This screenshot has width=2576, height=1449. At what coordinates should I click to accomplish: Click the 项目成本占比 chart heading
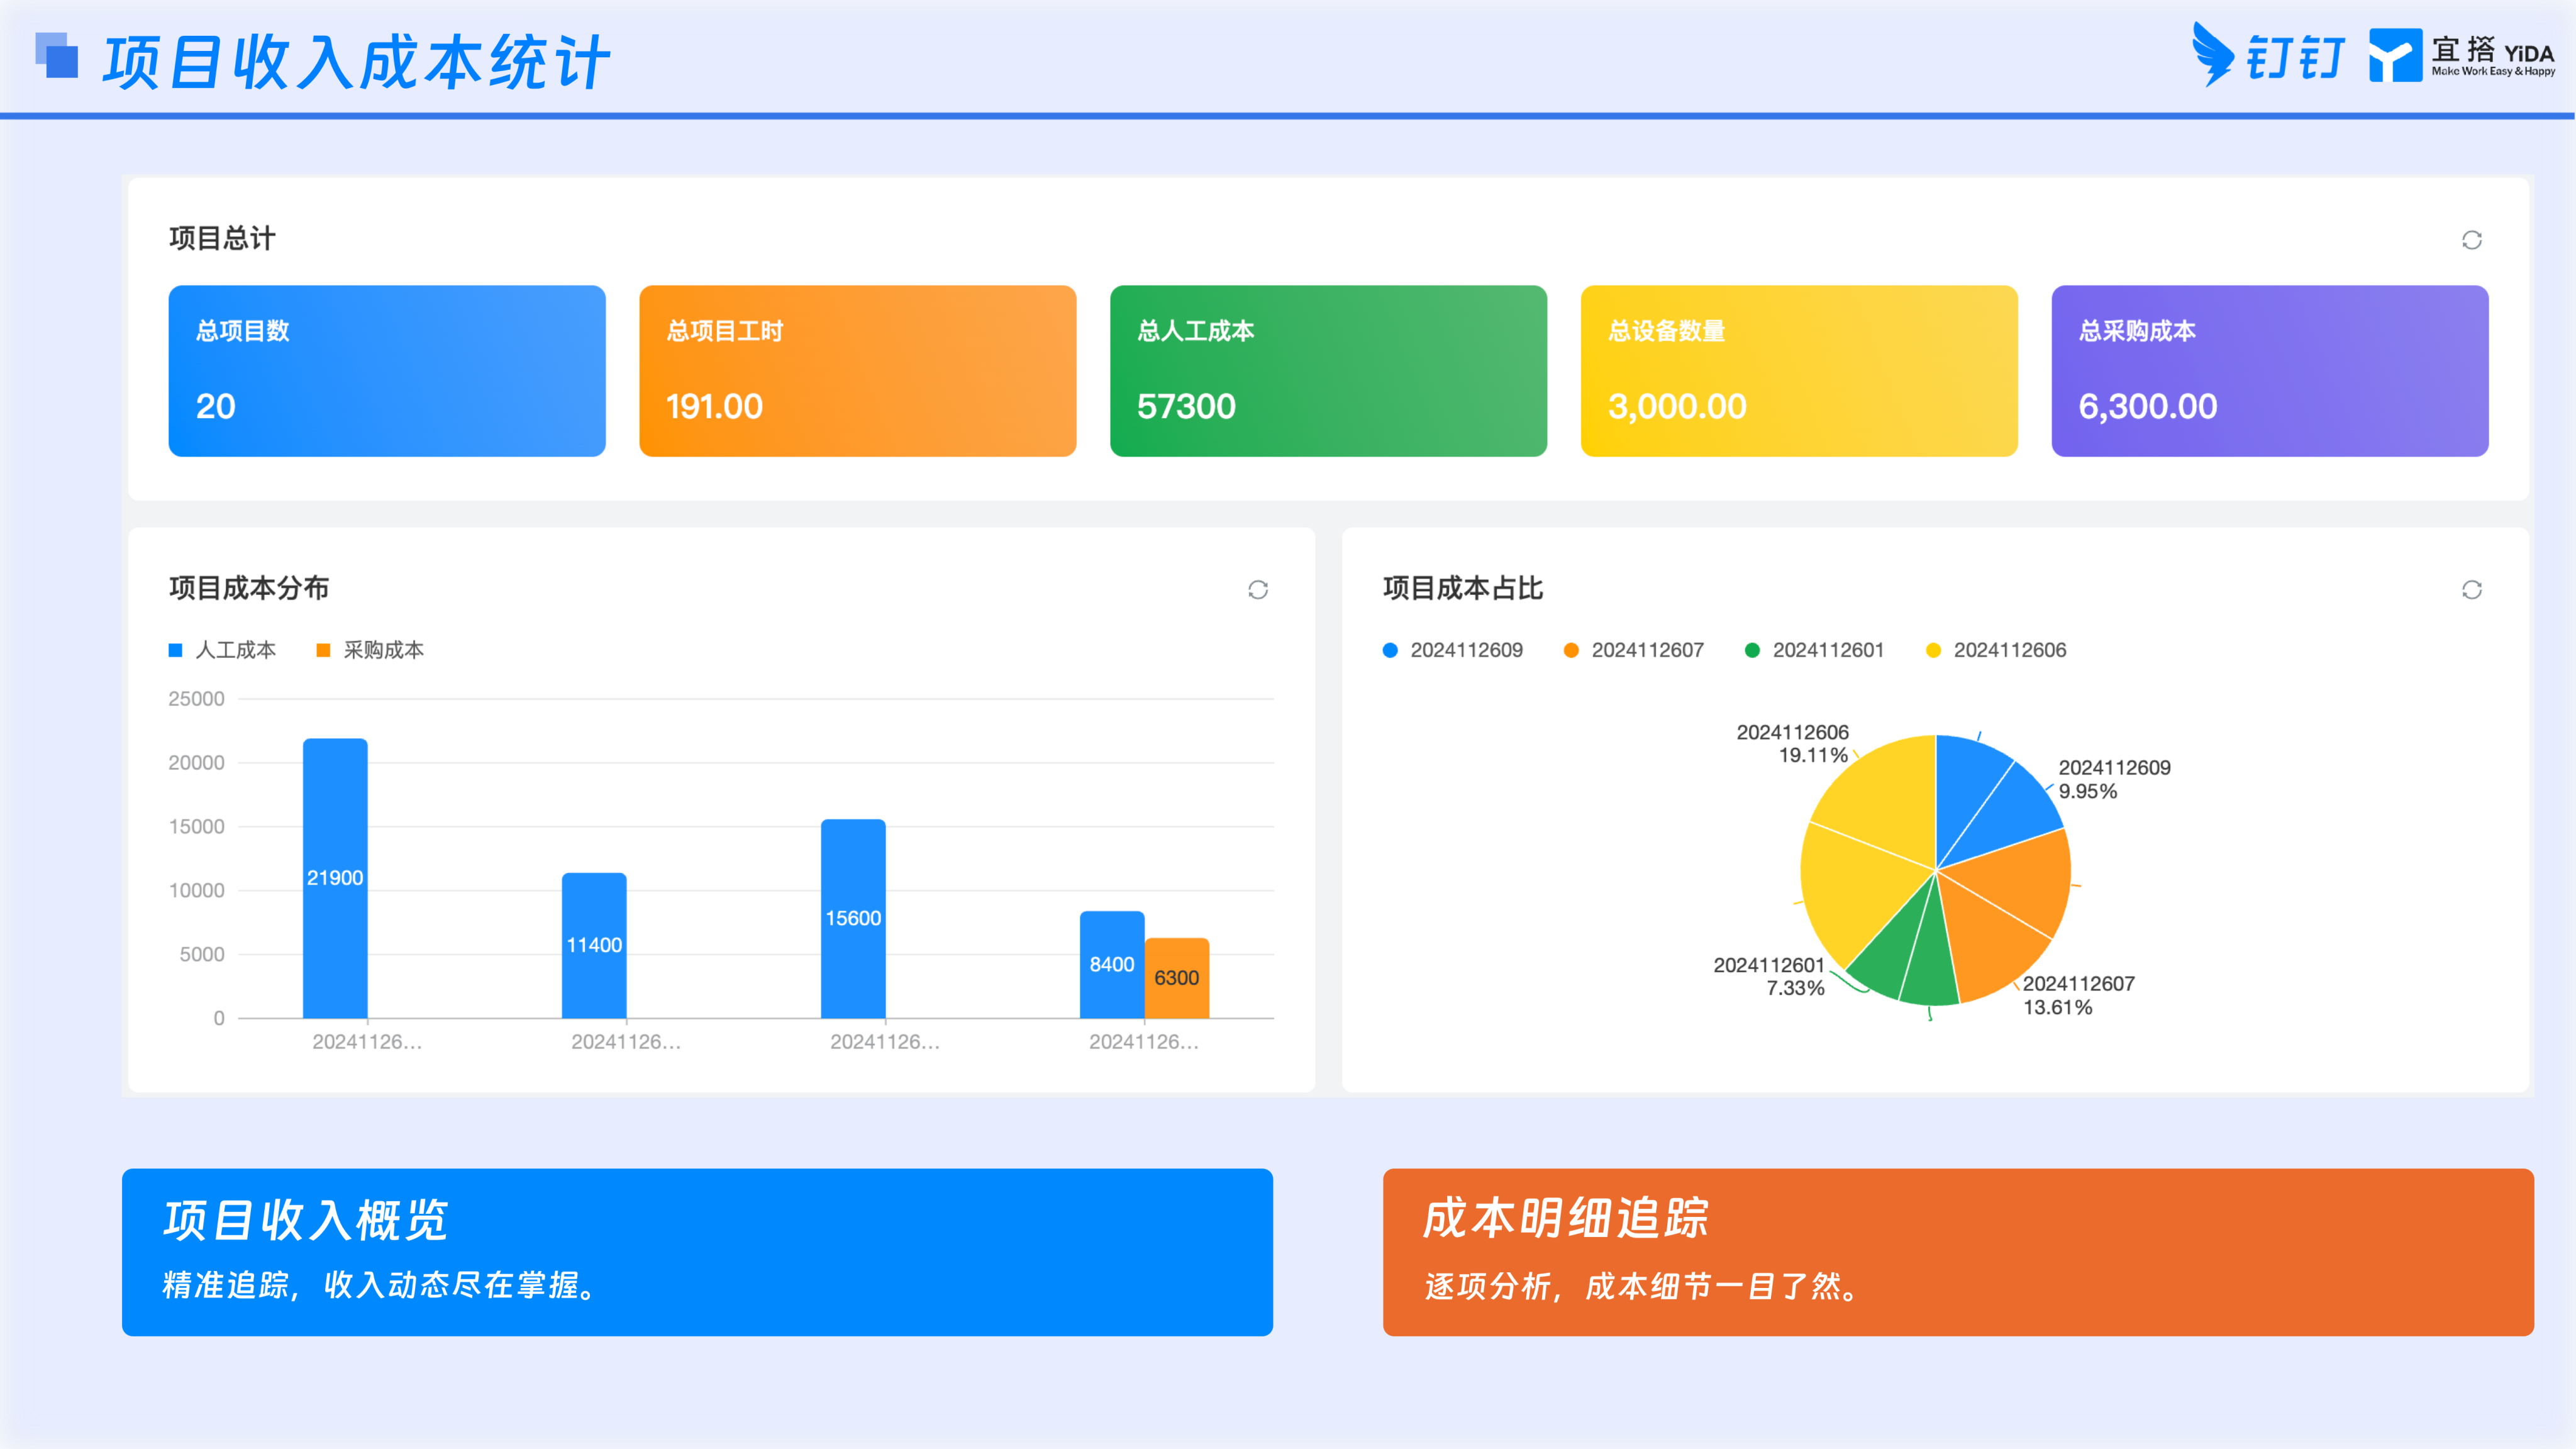[1463, 588]
